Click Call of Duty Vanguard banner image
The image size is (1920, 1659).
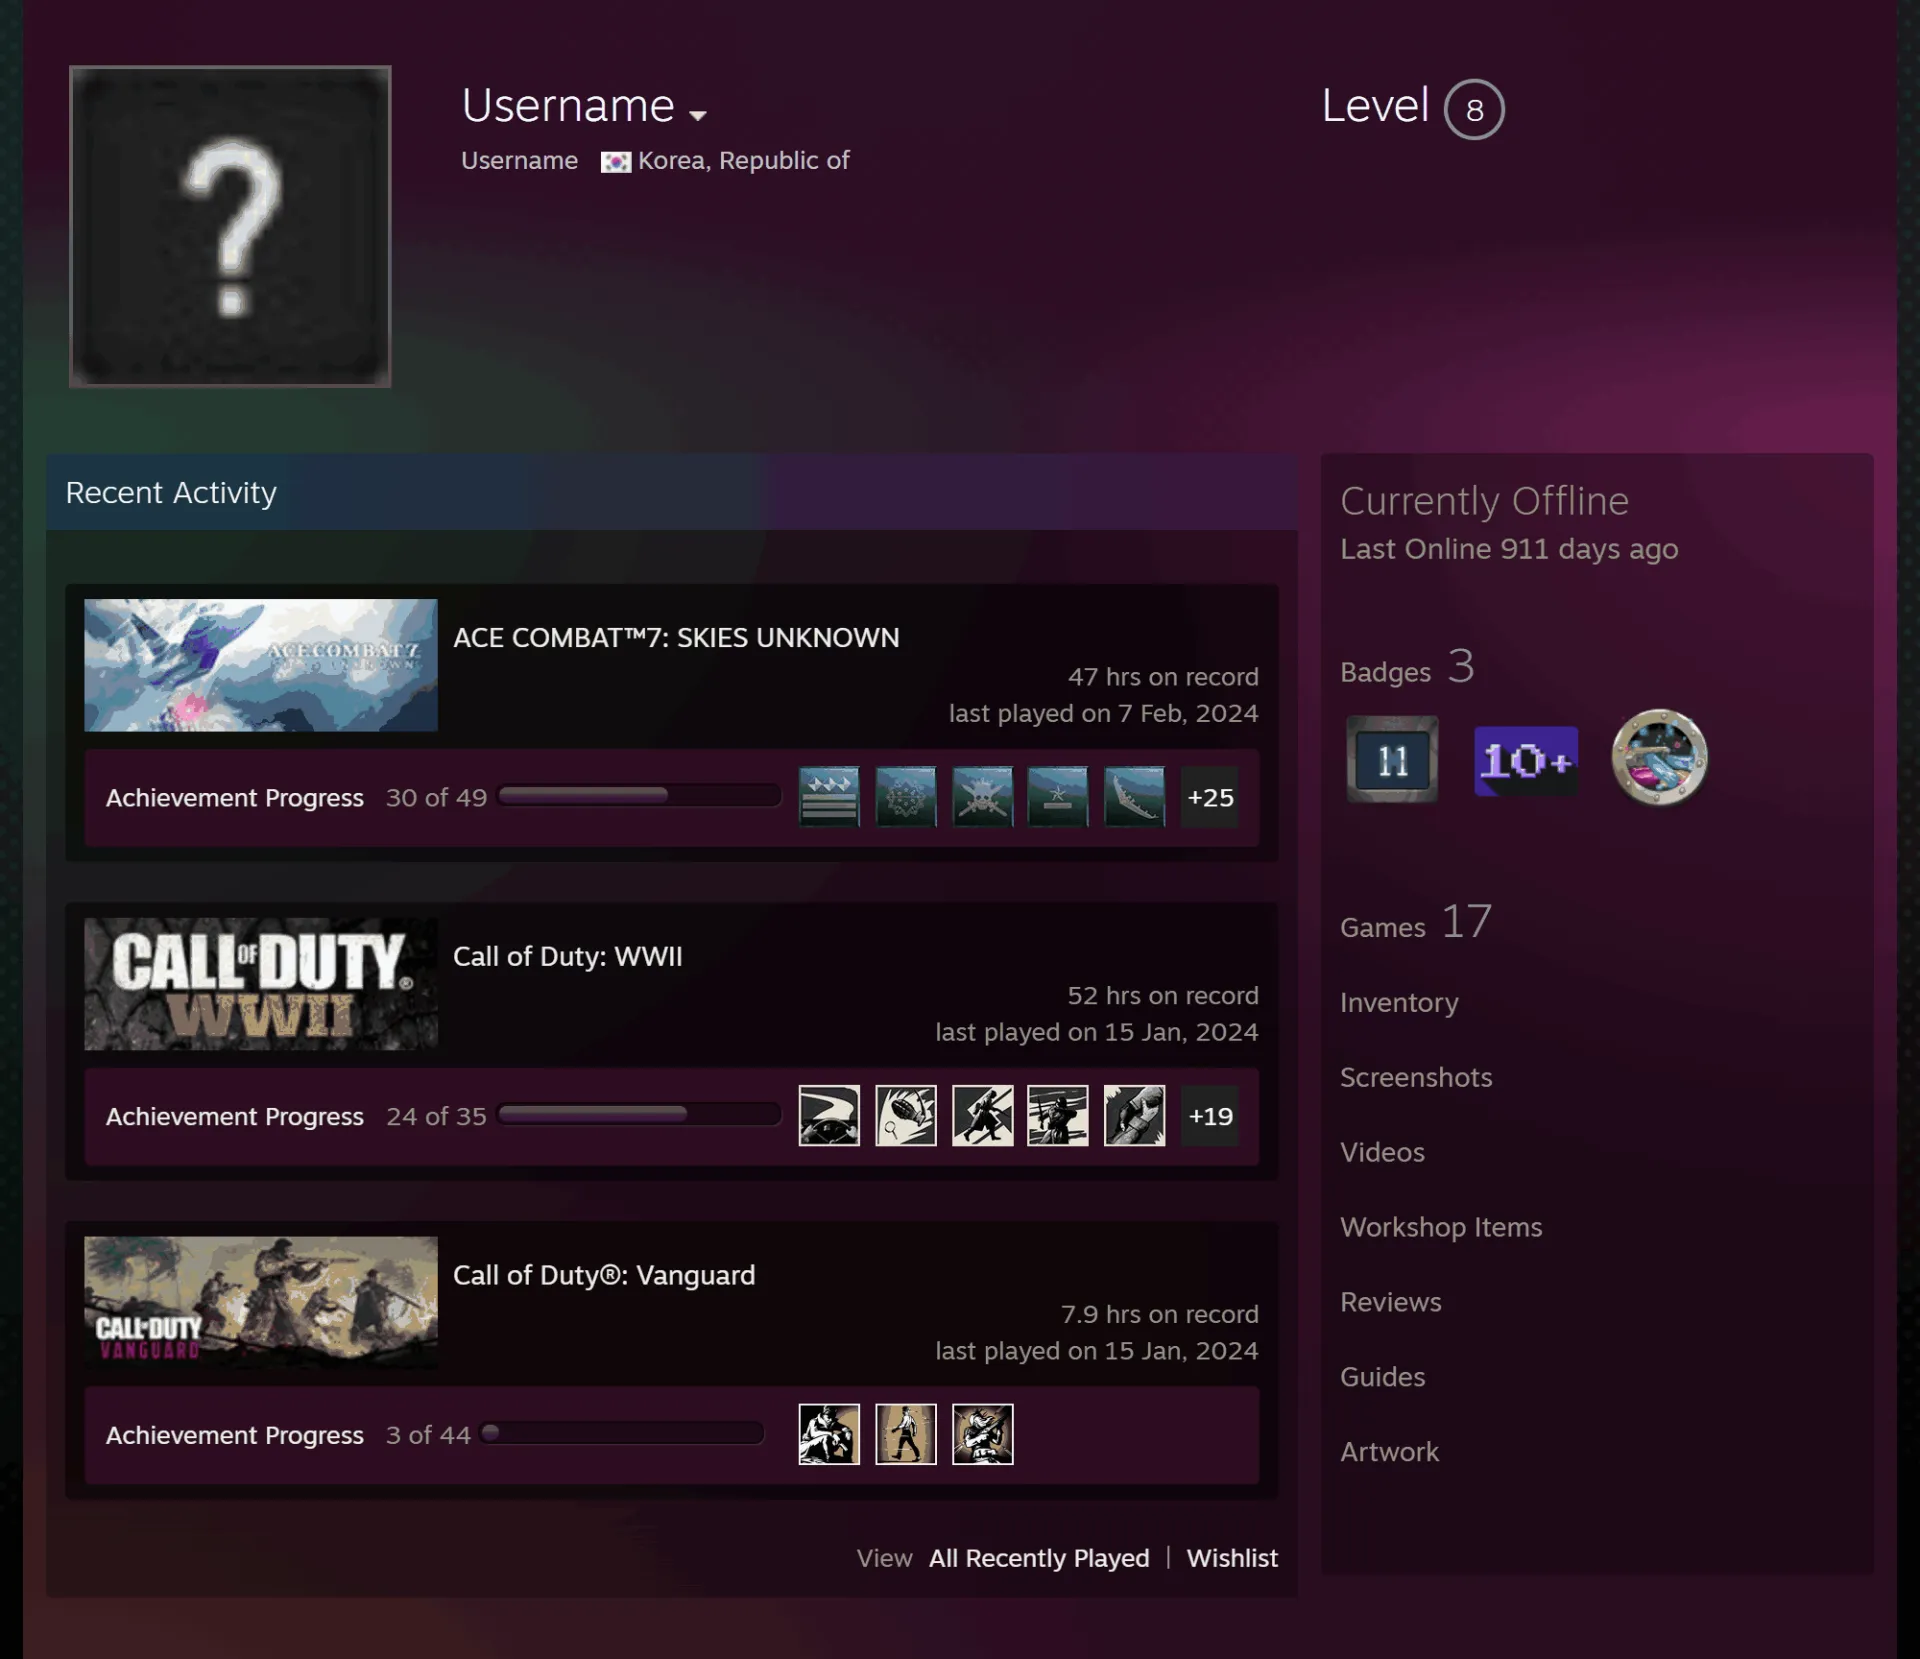click(261, 1303)
